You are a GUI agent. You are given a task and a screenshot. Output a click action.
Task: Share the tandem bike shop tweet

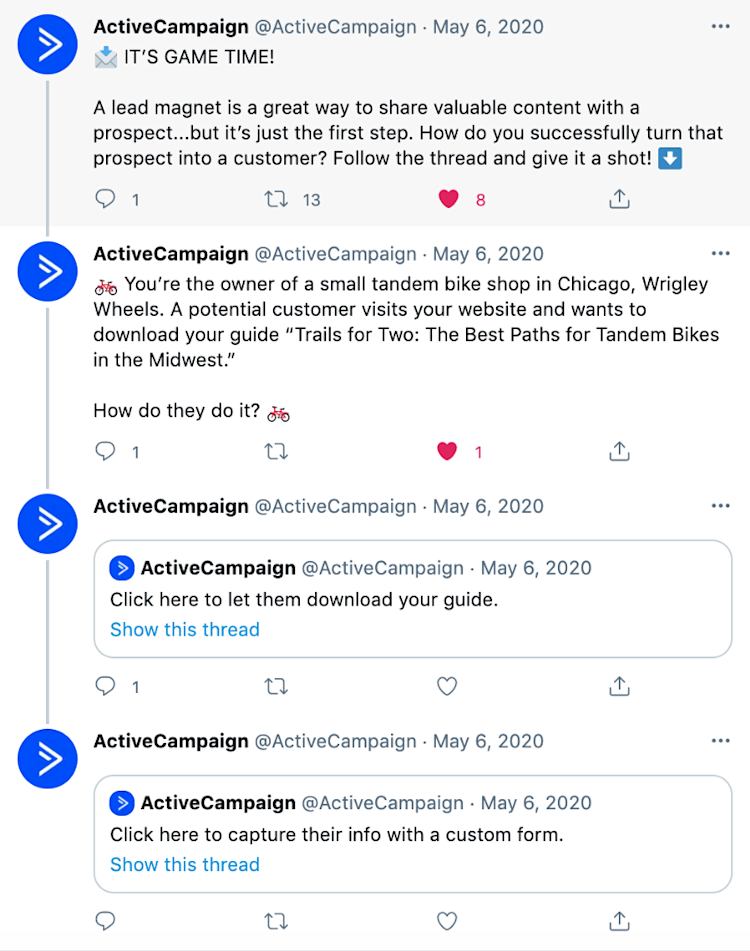[x=619, y=451]
